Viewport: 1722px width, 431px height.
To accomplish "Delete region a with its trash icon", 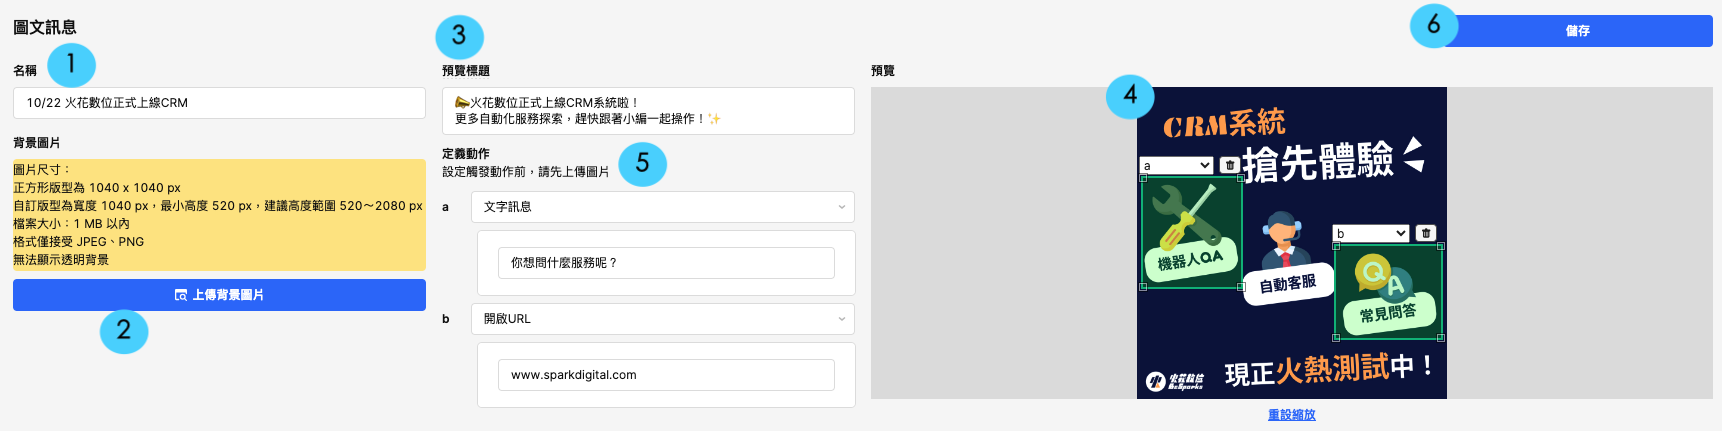I will pyautogui.click(x=1230, y=165).
